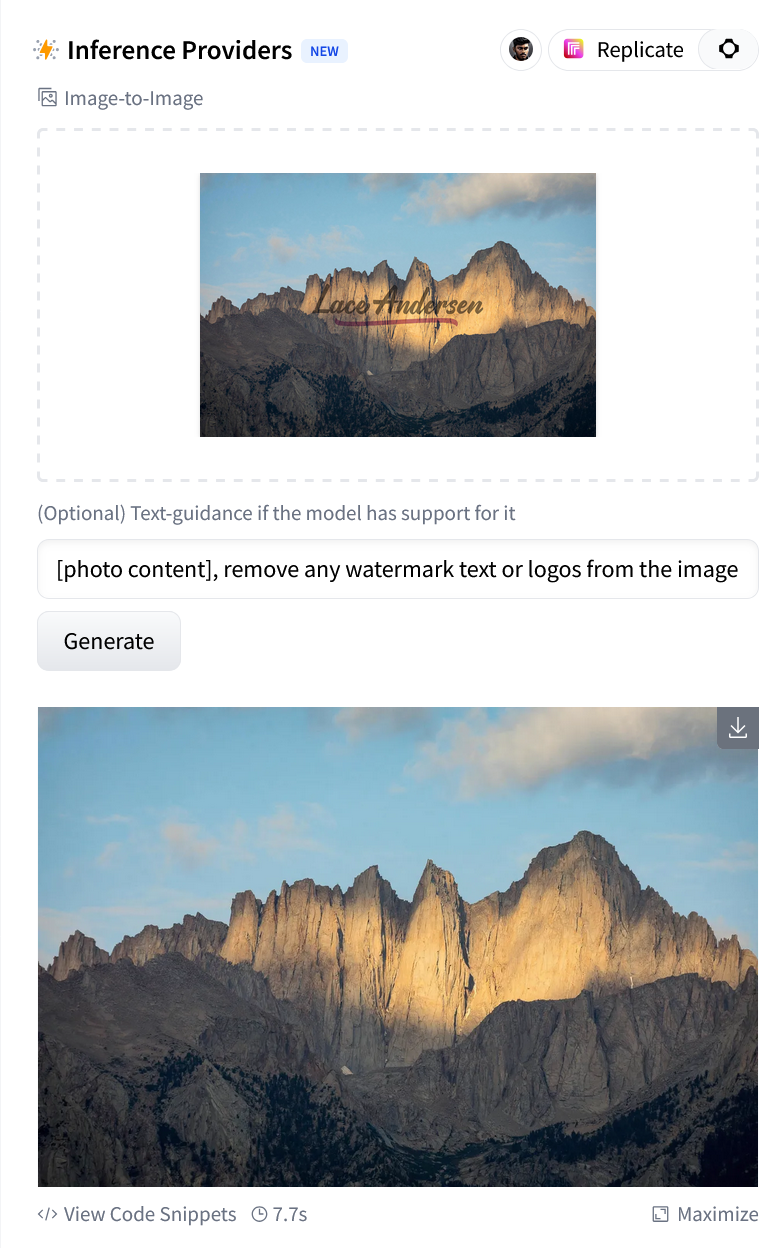This screenshot has height=1248, width=781.
Task: Open the Image-to-Image task label
Action: click(x=134, y=98)
